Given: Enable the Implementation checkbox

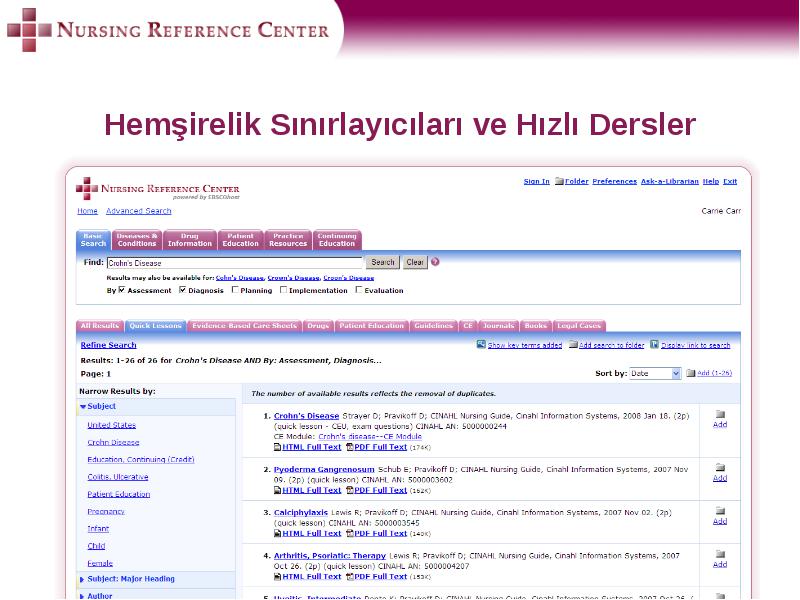Looking at the screenshot, I should (x=283, y=290).
